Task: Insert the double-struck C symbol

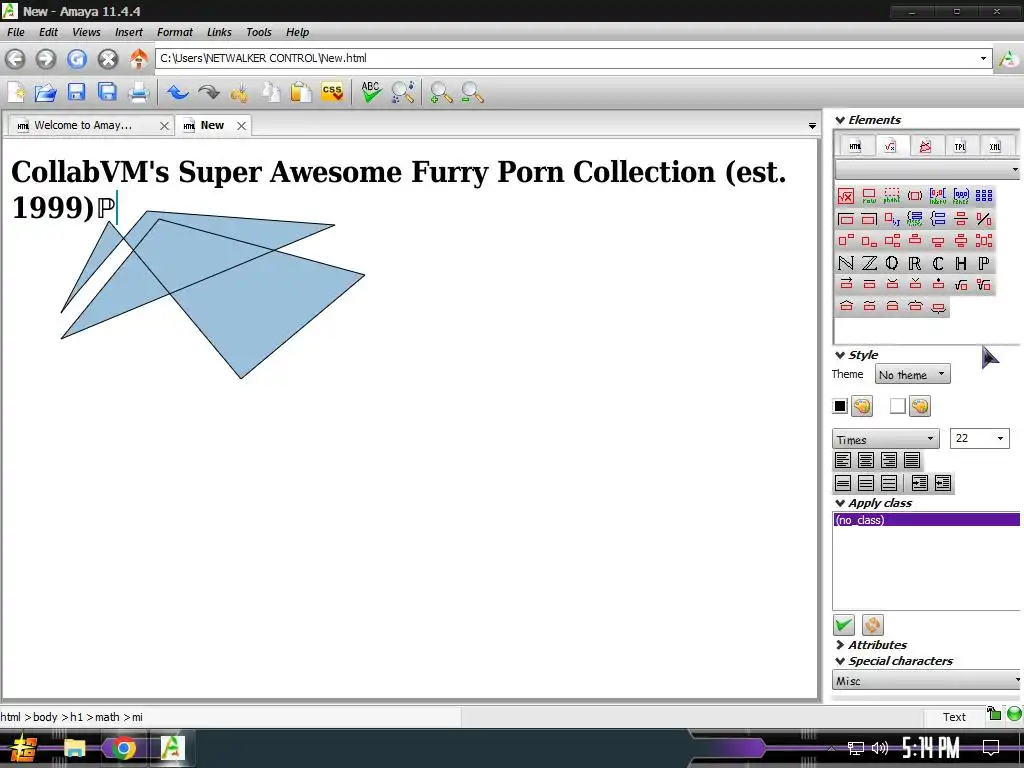Action: point(938,263)
